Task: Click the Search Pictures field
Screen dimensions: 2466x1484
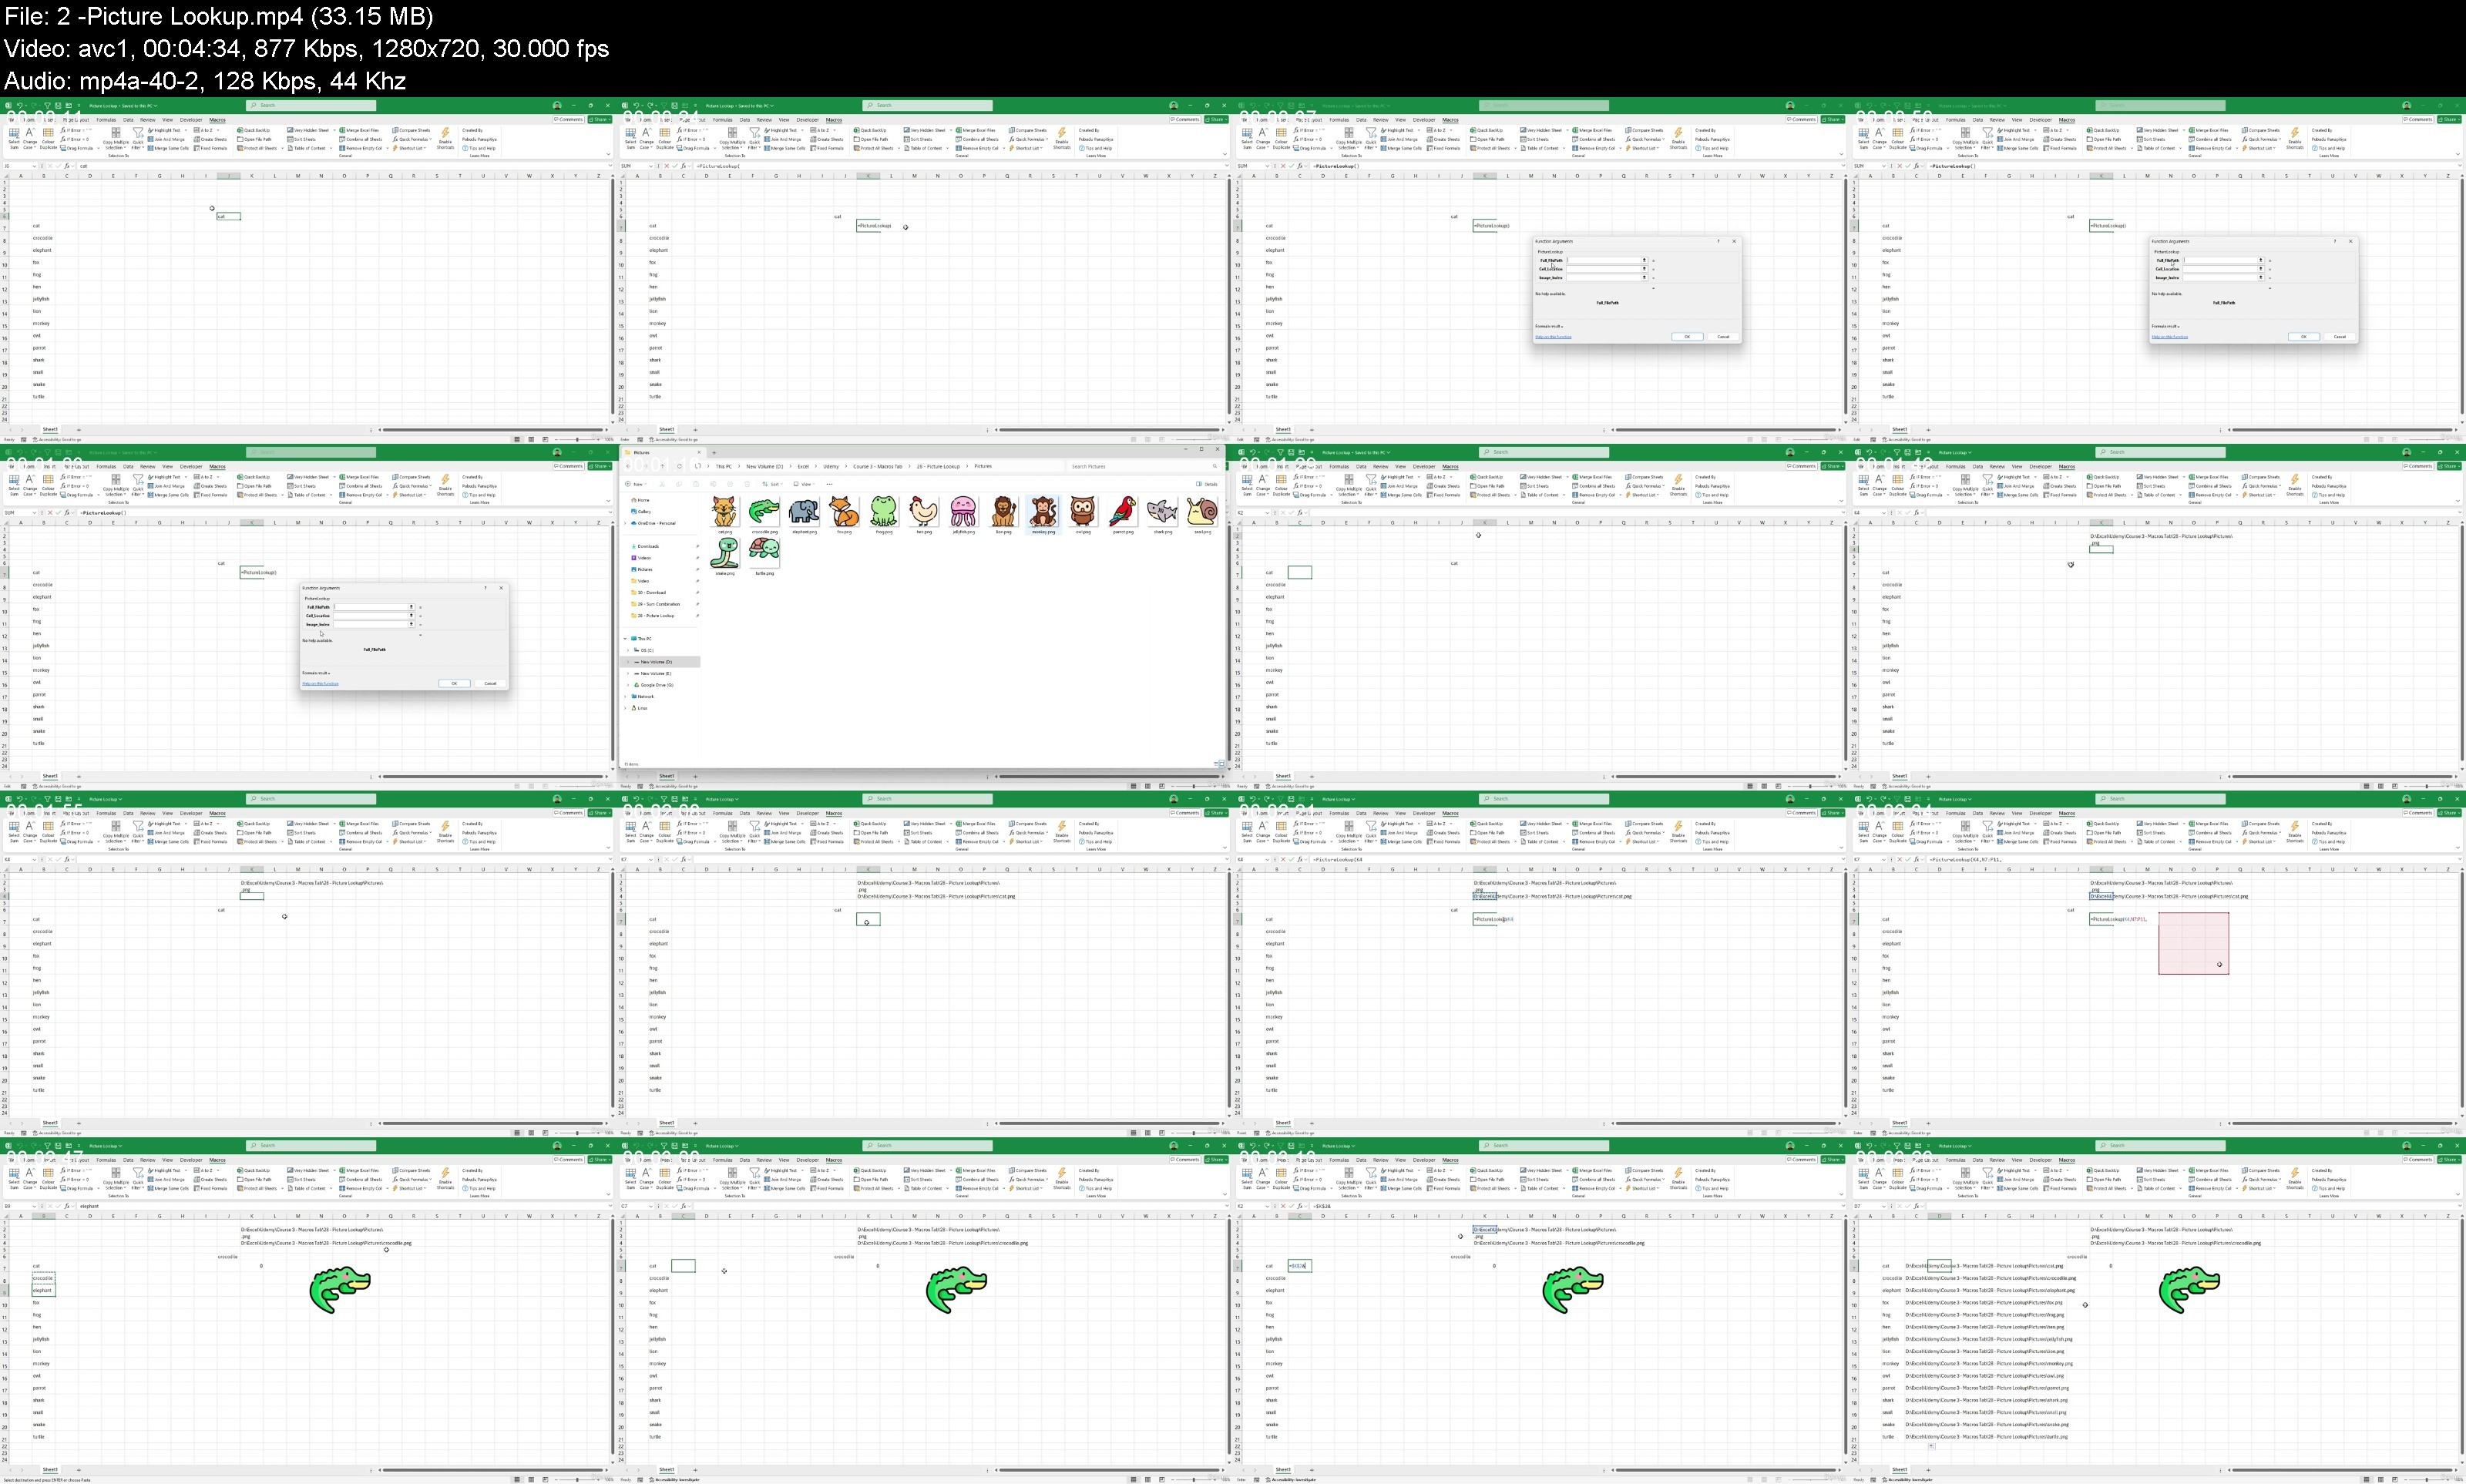Action: 1145,467
